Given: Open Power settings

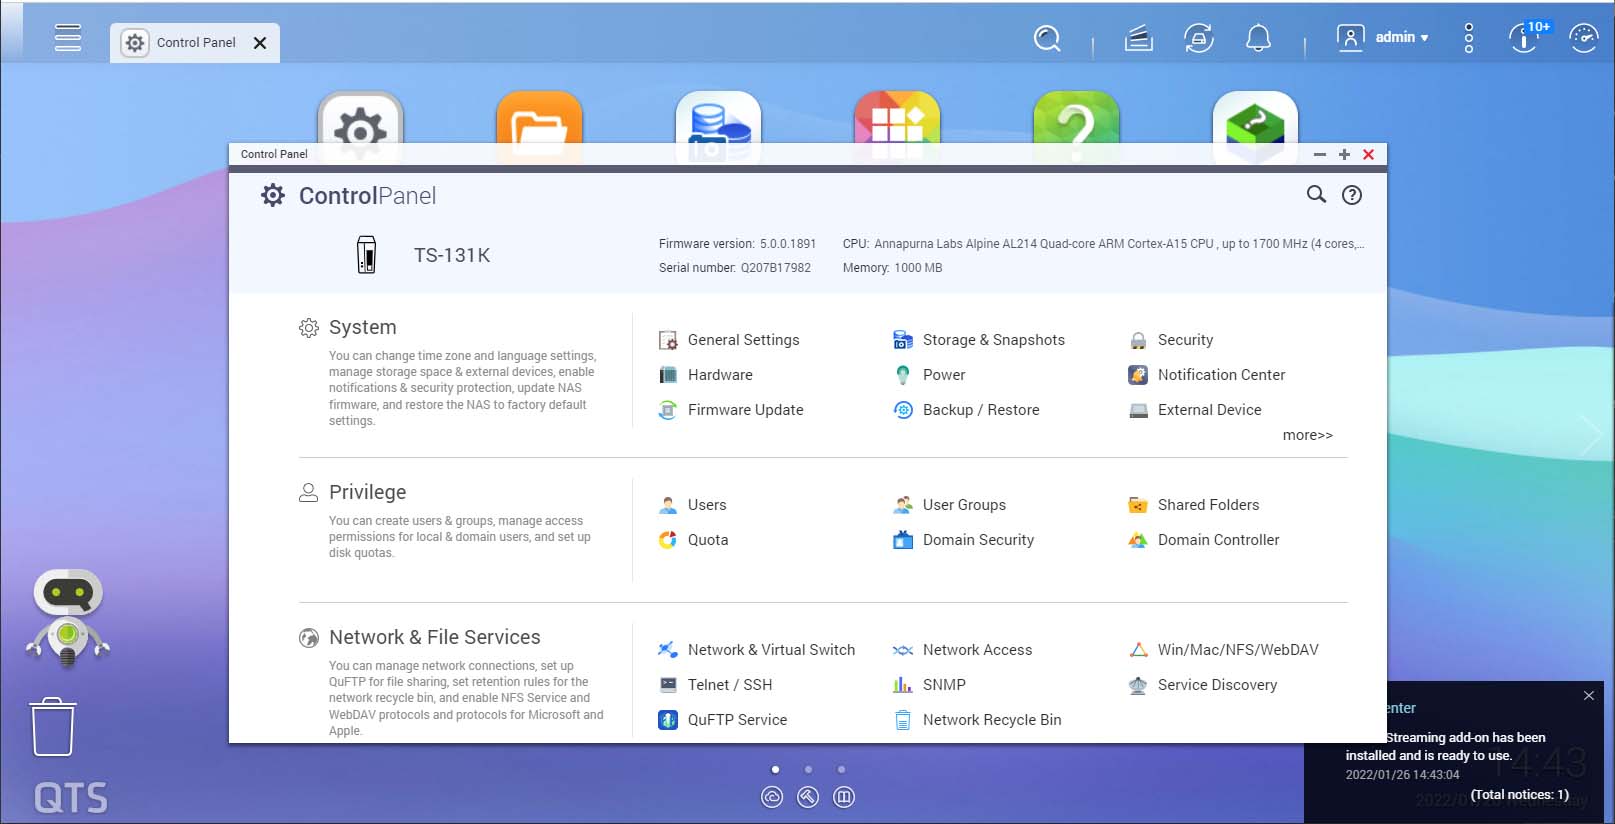Looking at the screenshot, I should (x=929, y=375).
